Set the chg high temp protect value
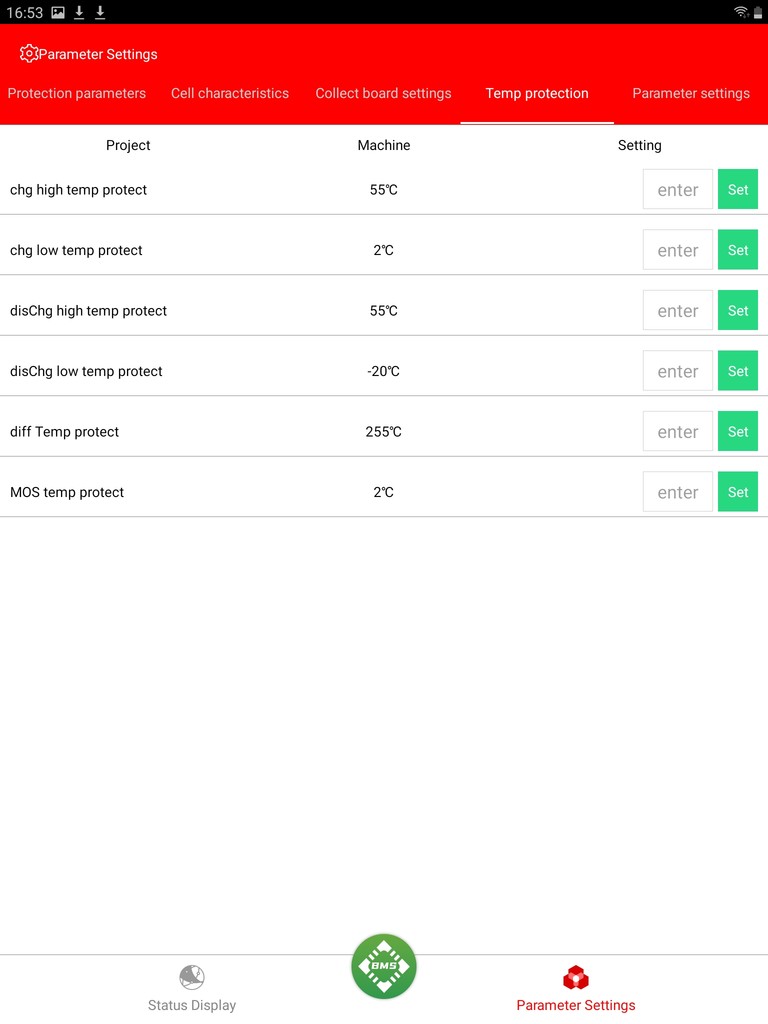This screenshot has width=768, height=1024. (x=738, y=189)
